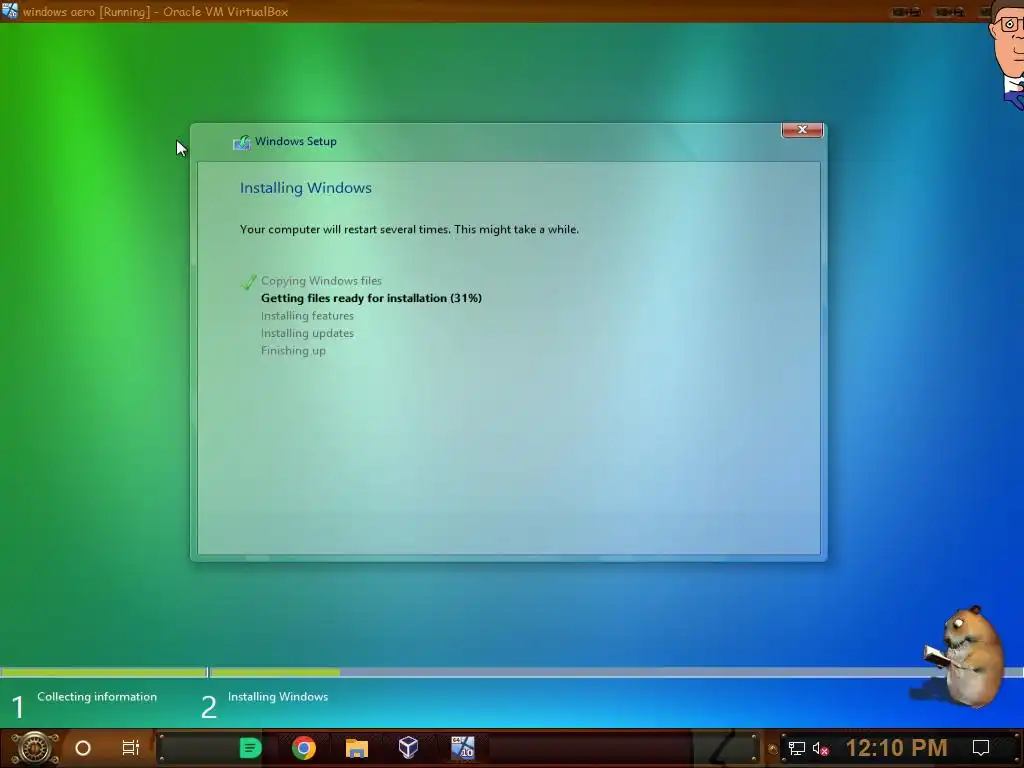
Task: Click the 'Collecting information' stage label
Action: click(x=97, y=697)
